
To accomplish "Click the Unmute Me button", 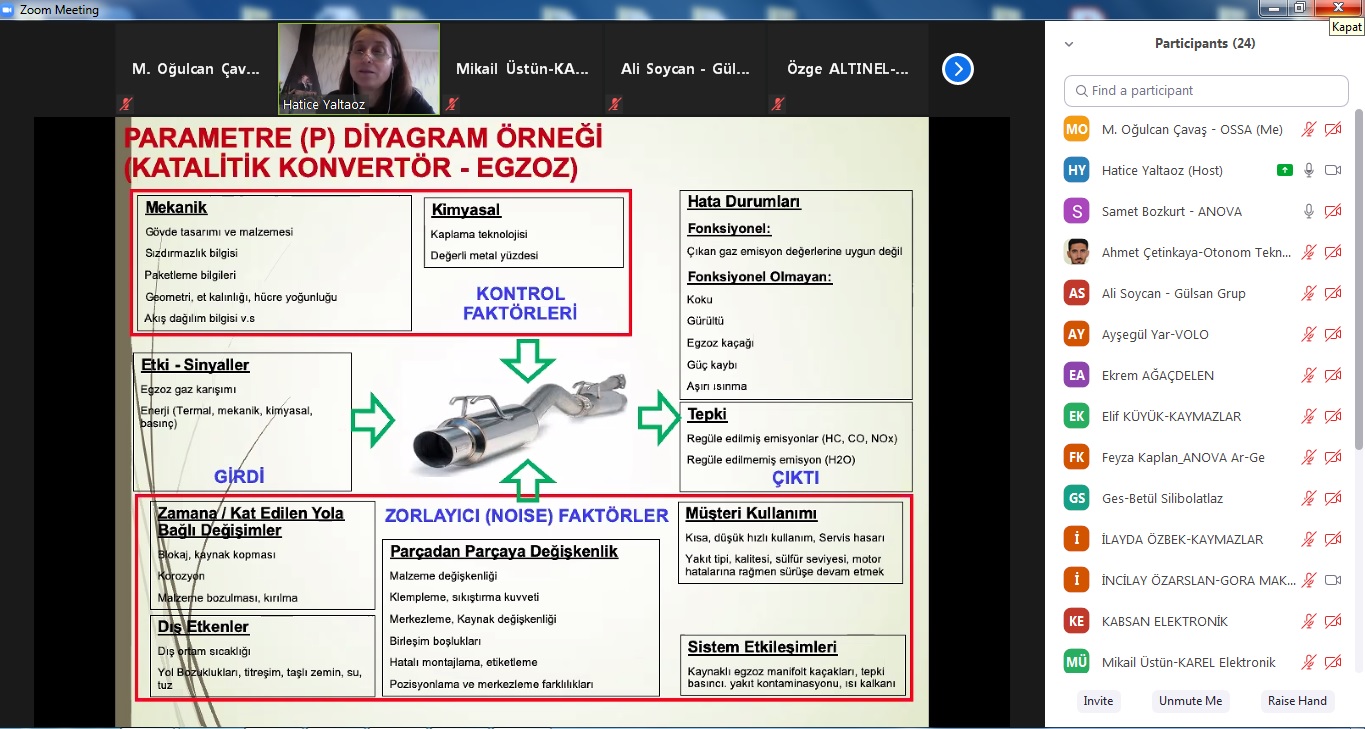I will (x=1190, y=701).
